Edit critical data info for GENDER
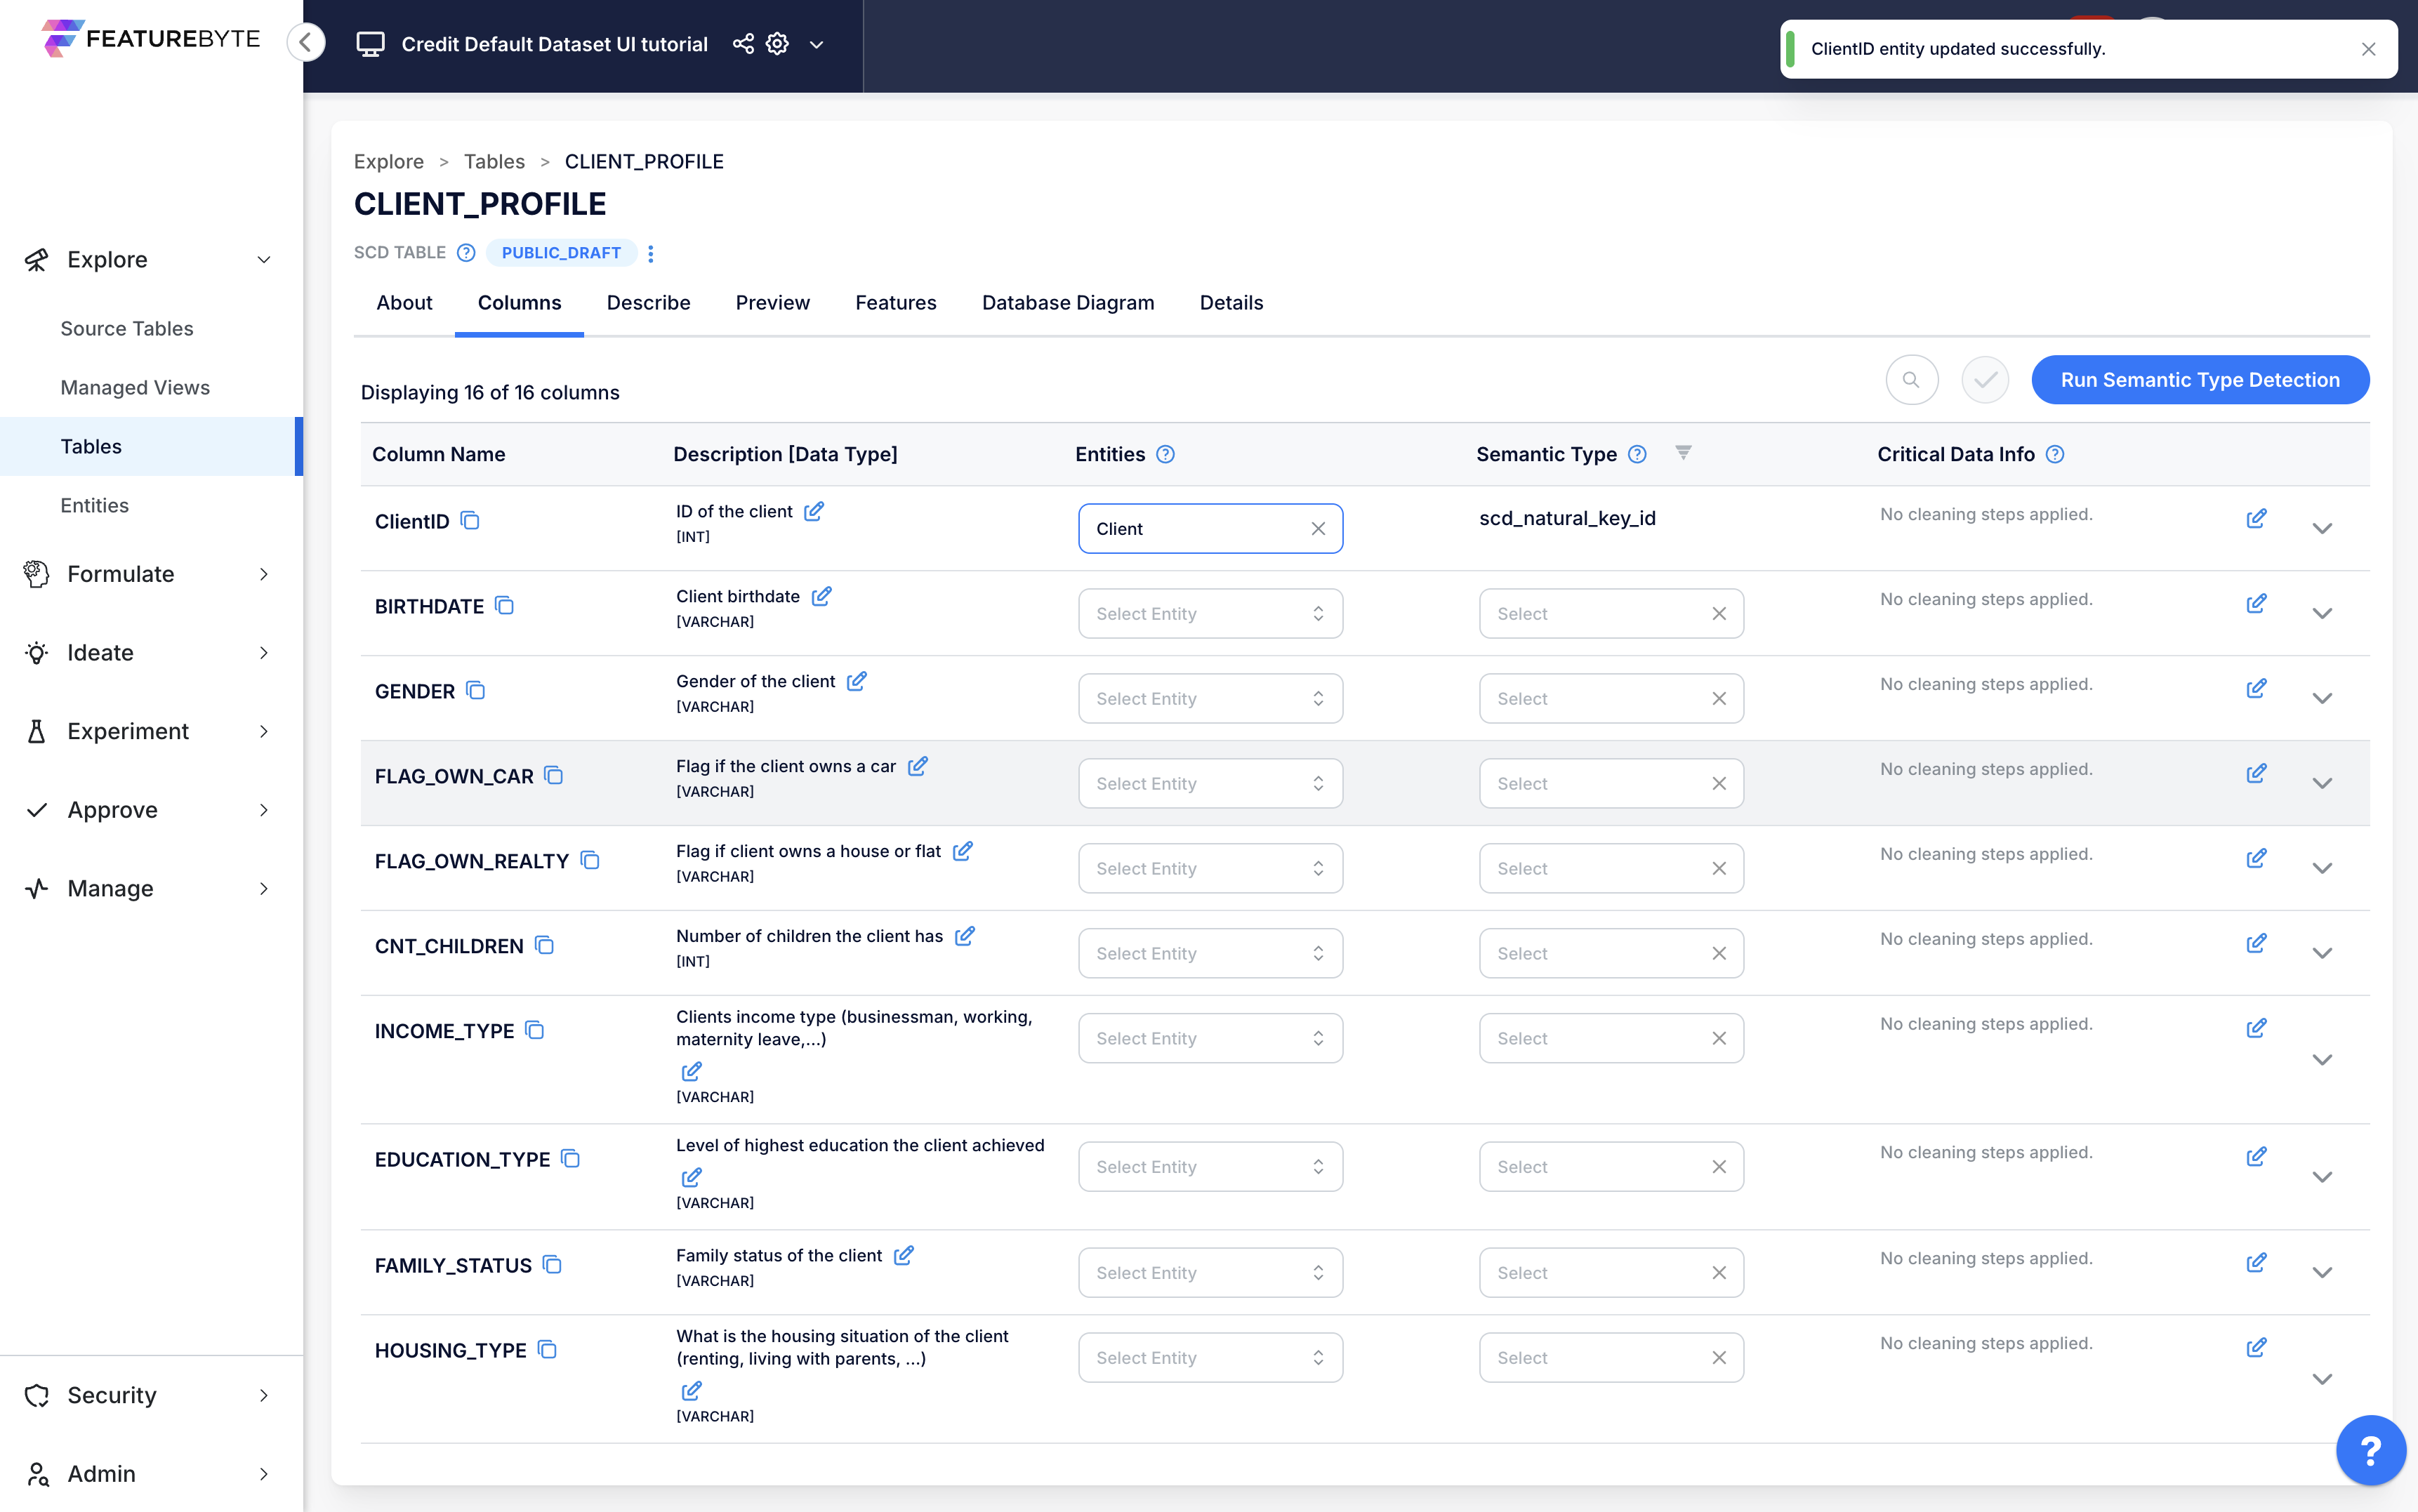 (2256, 688)
